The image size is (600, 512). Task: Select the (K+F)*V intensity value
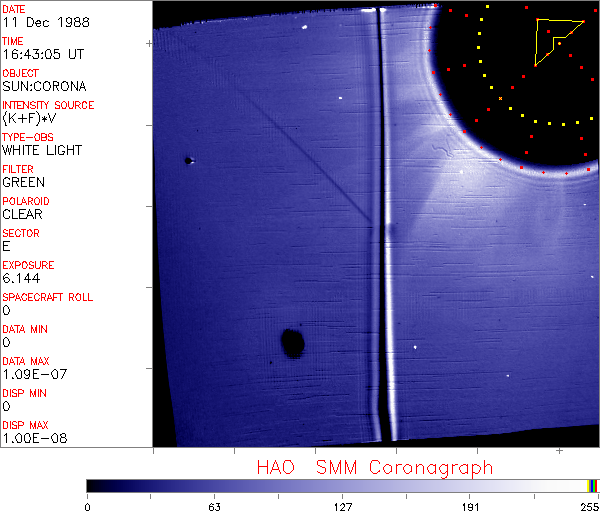click(29, 118)
